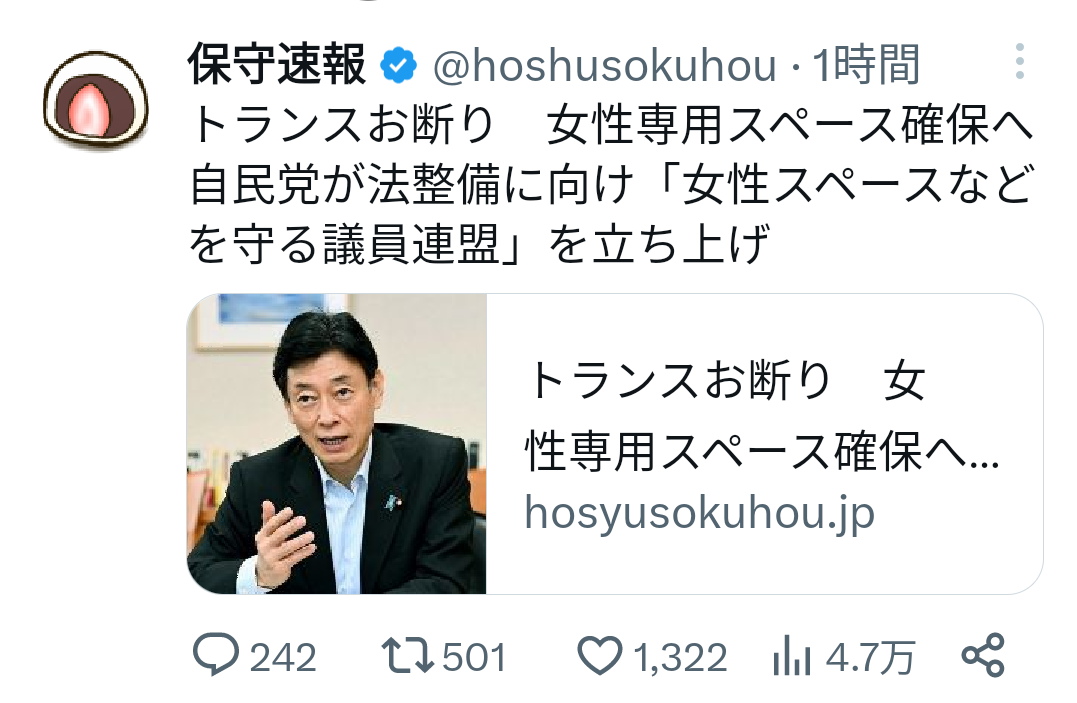Viewport: 1077px width, 703px height.
Task: Click the retweet arrows icon
Action: (x=408, y=655)
